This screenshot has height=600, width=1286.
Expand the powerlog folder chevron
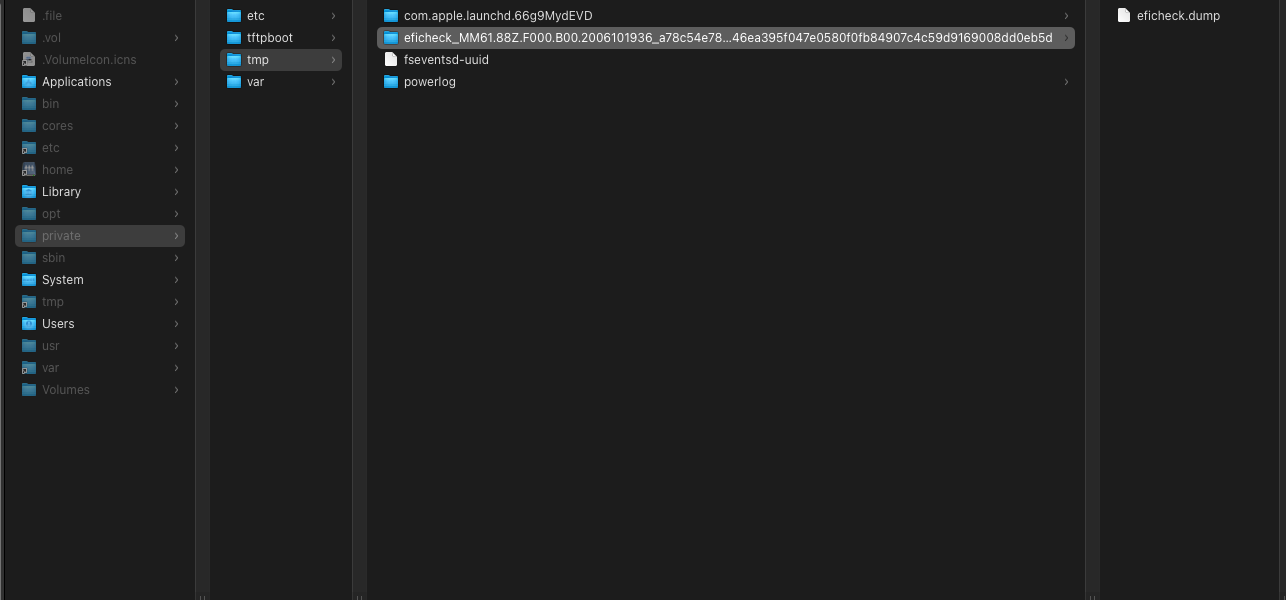pyautogui.click(x=1067, y=82)
